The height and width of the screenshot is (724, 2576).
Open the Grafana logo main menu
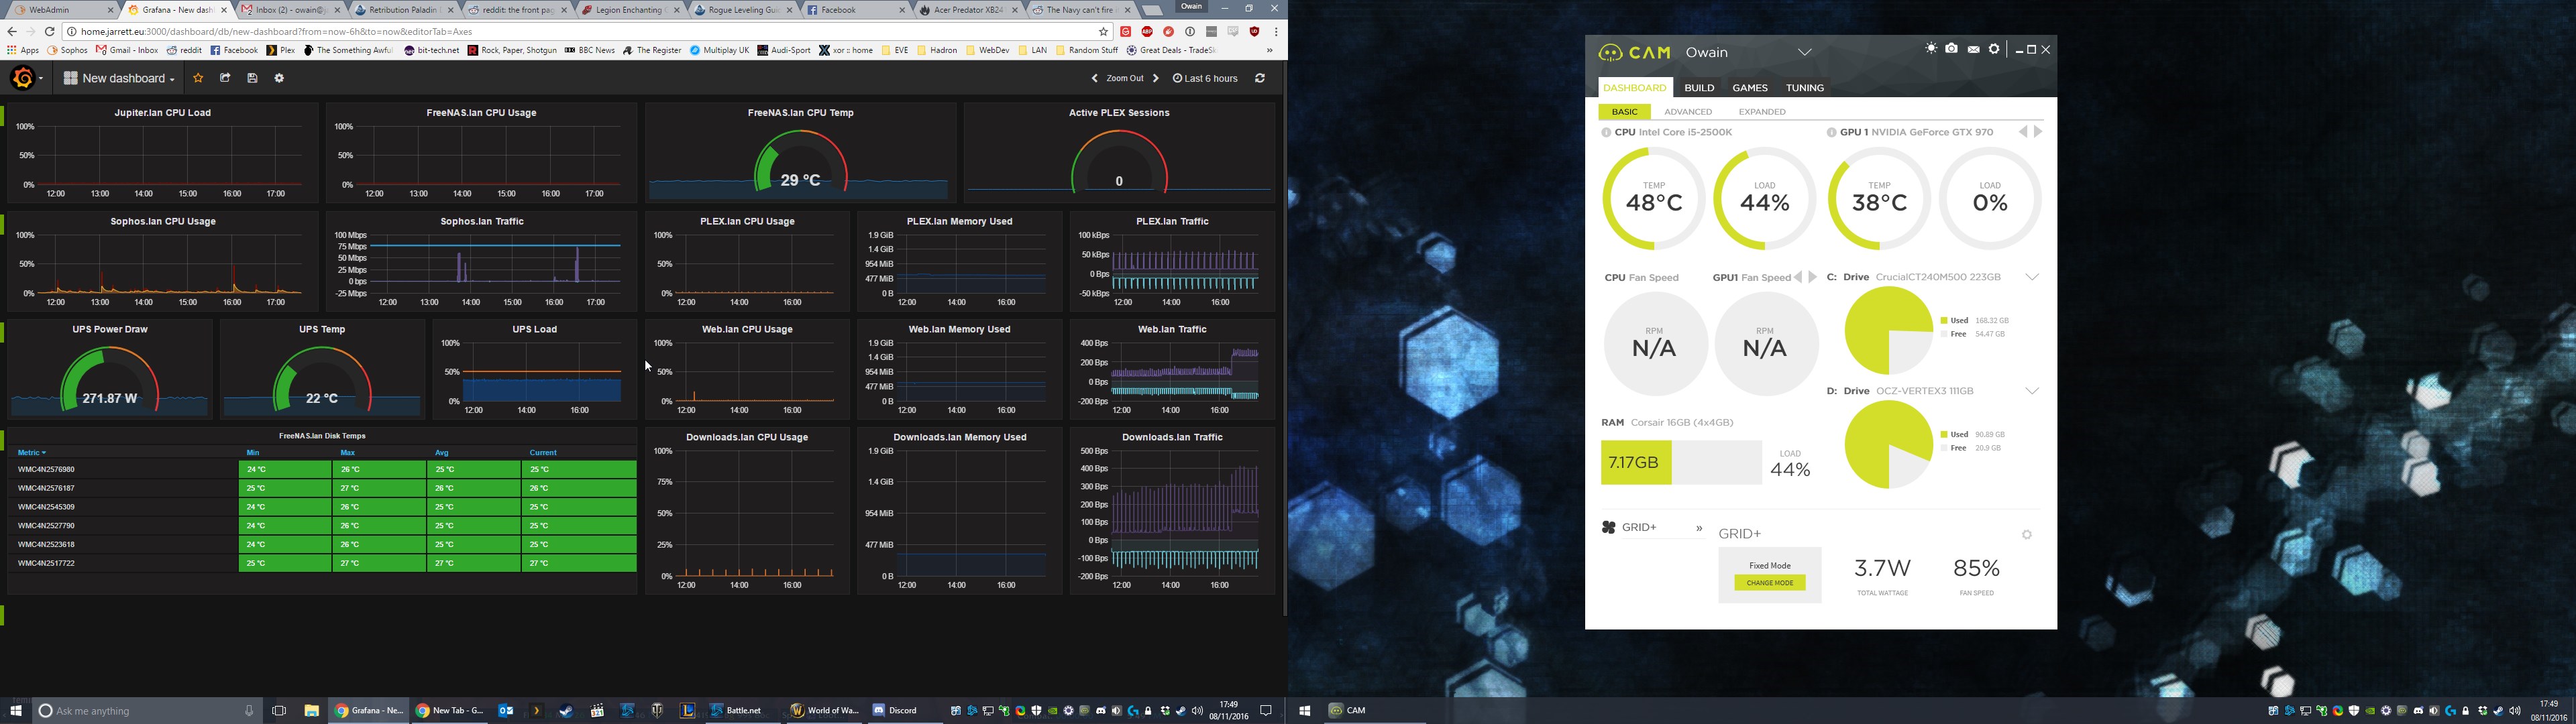[x=26, y=78]
